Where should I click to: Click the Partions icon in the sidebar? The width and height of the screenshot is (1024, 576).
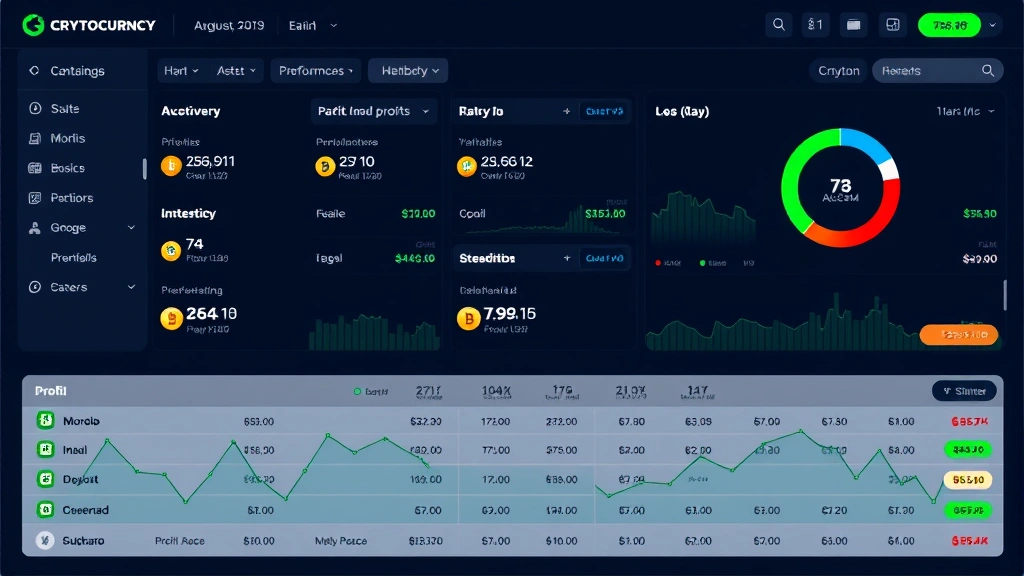point(37,197)
